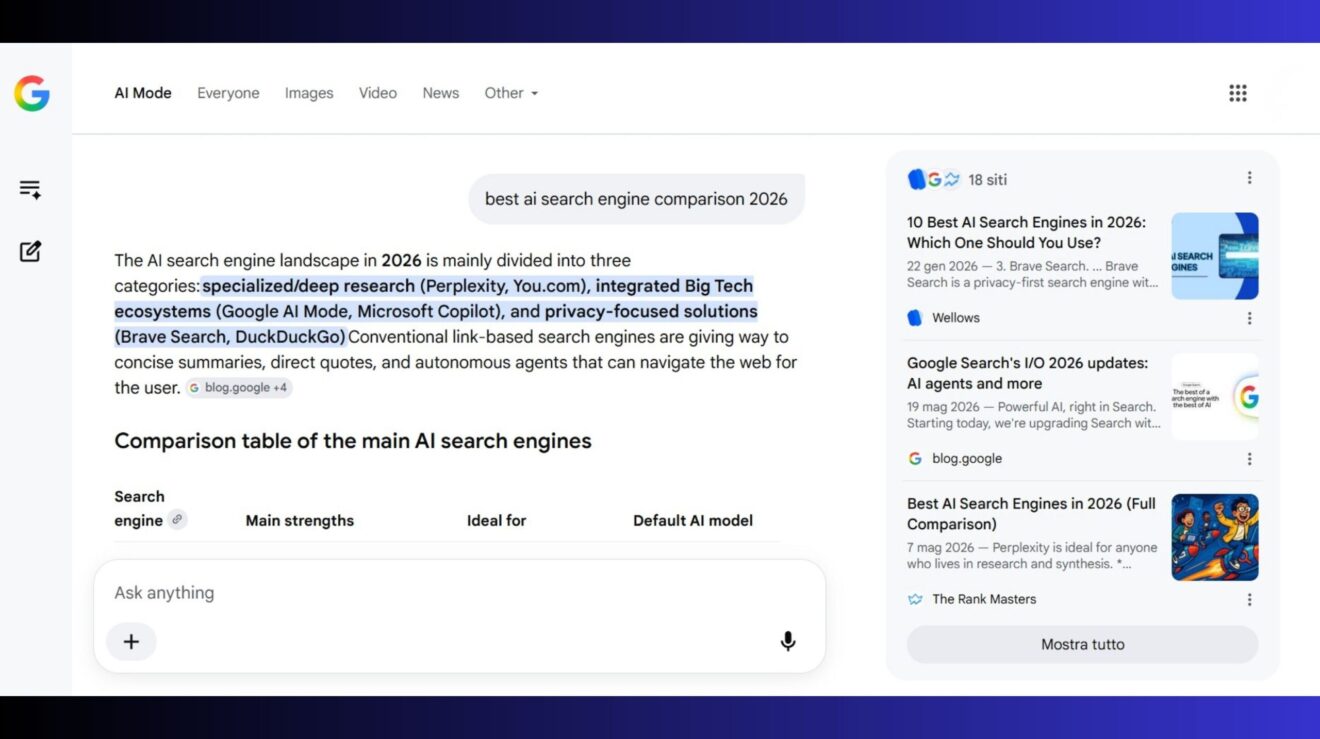Open '10 Best AI Search Engines in 2026' link
This screenshot has height=739, width=1320.
(x=1027, y=232)
